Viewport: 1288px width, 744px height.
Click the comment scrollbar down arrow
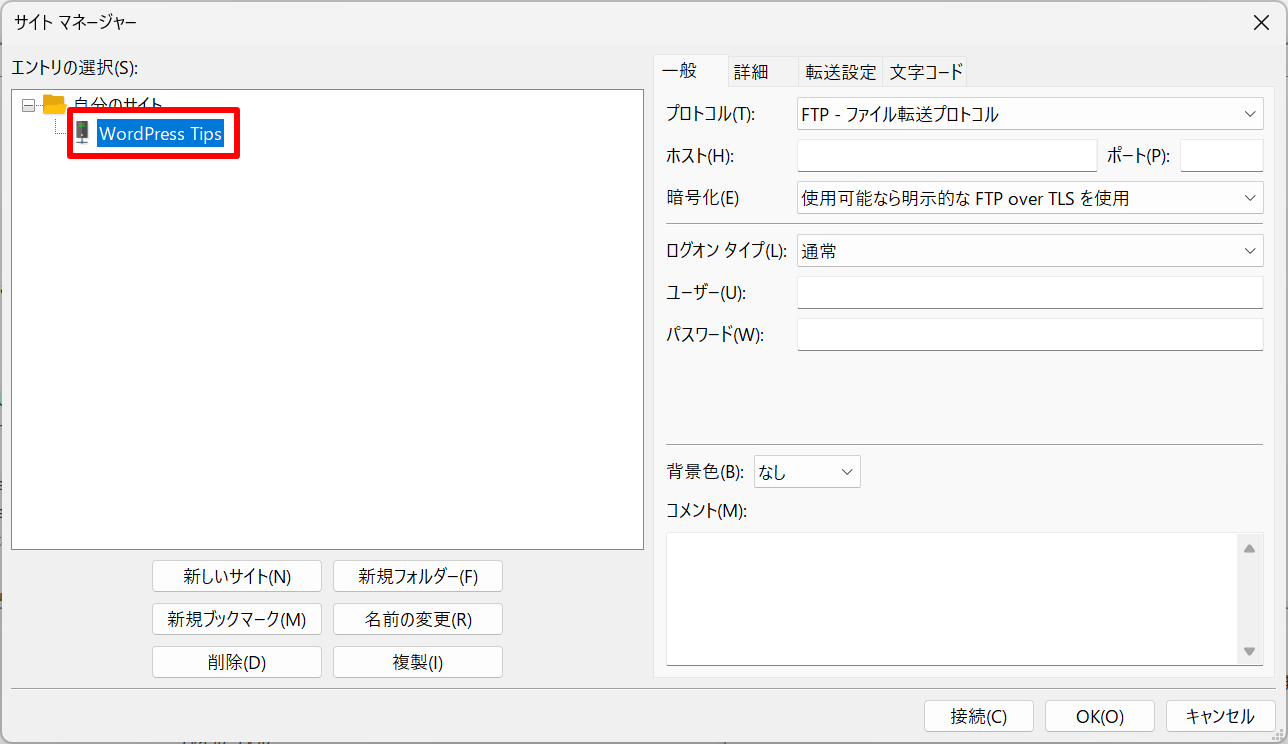(x=1249, y=651)
